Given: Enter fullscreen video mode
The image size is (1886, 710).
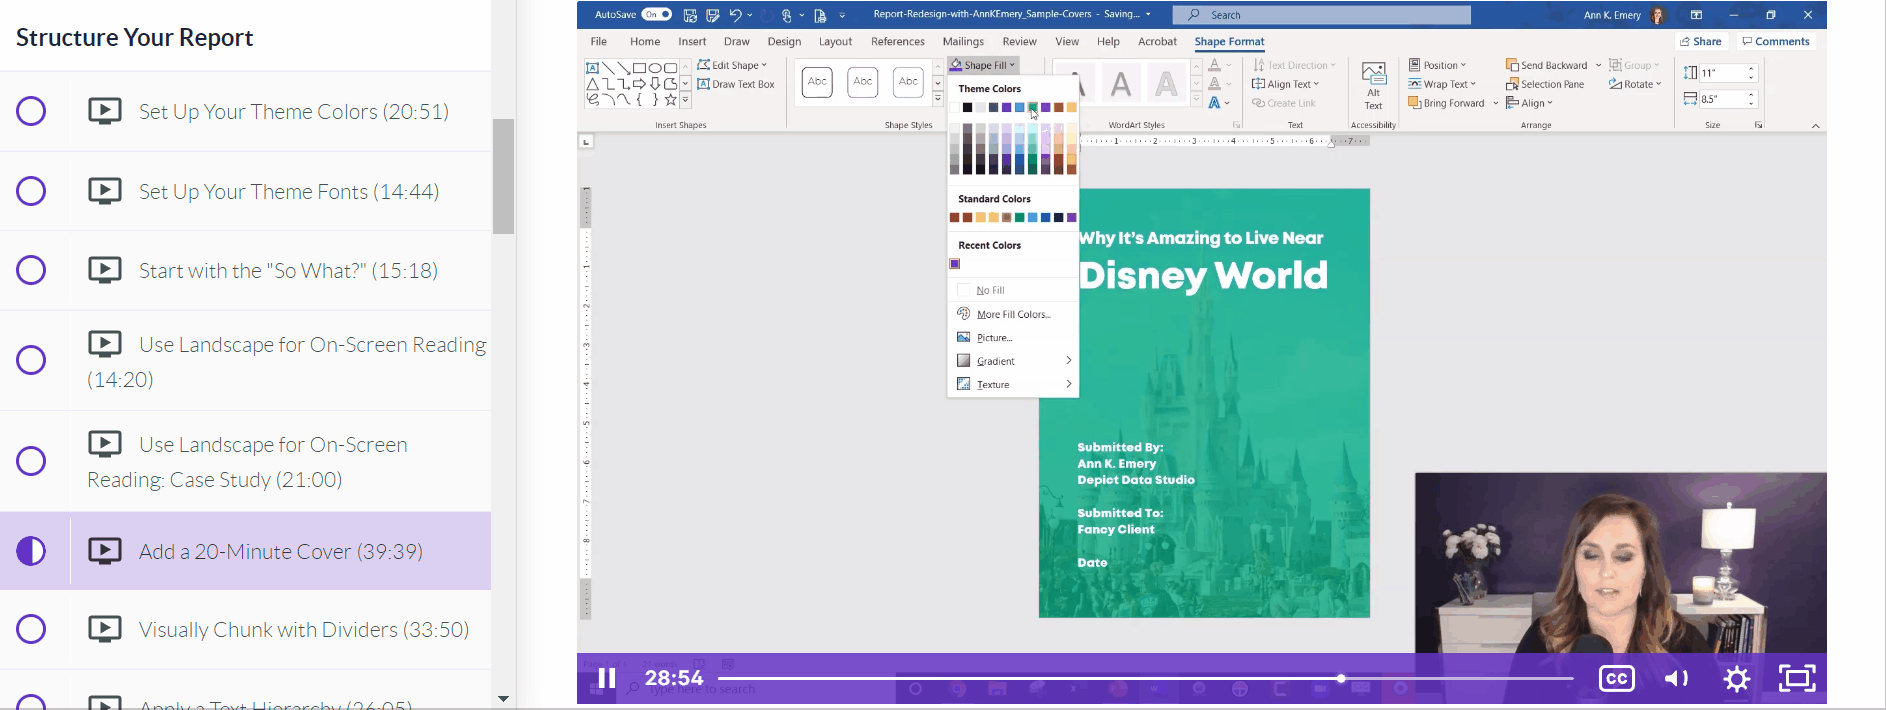Looking at the screenshot, I should (1797, 678).
